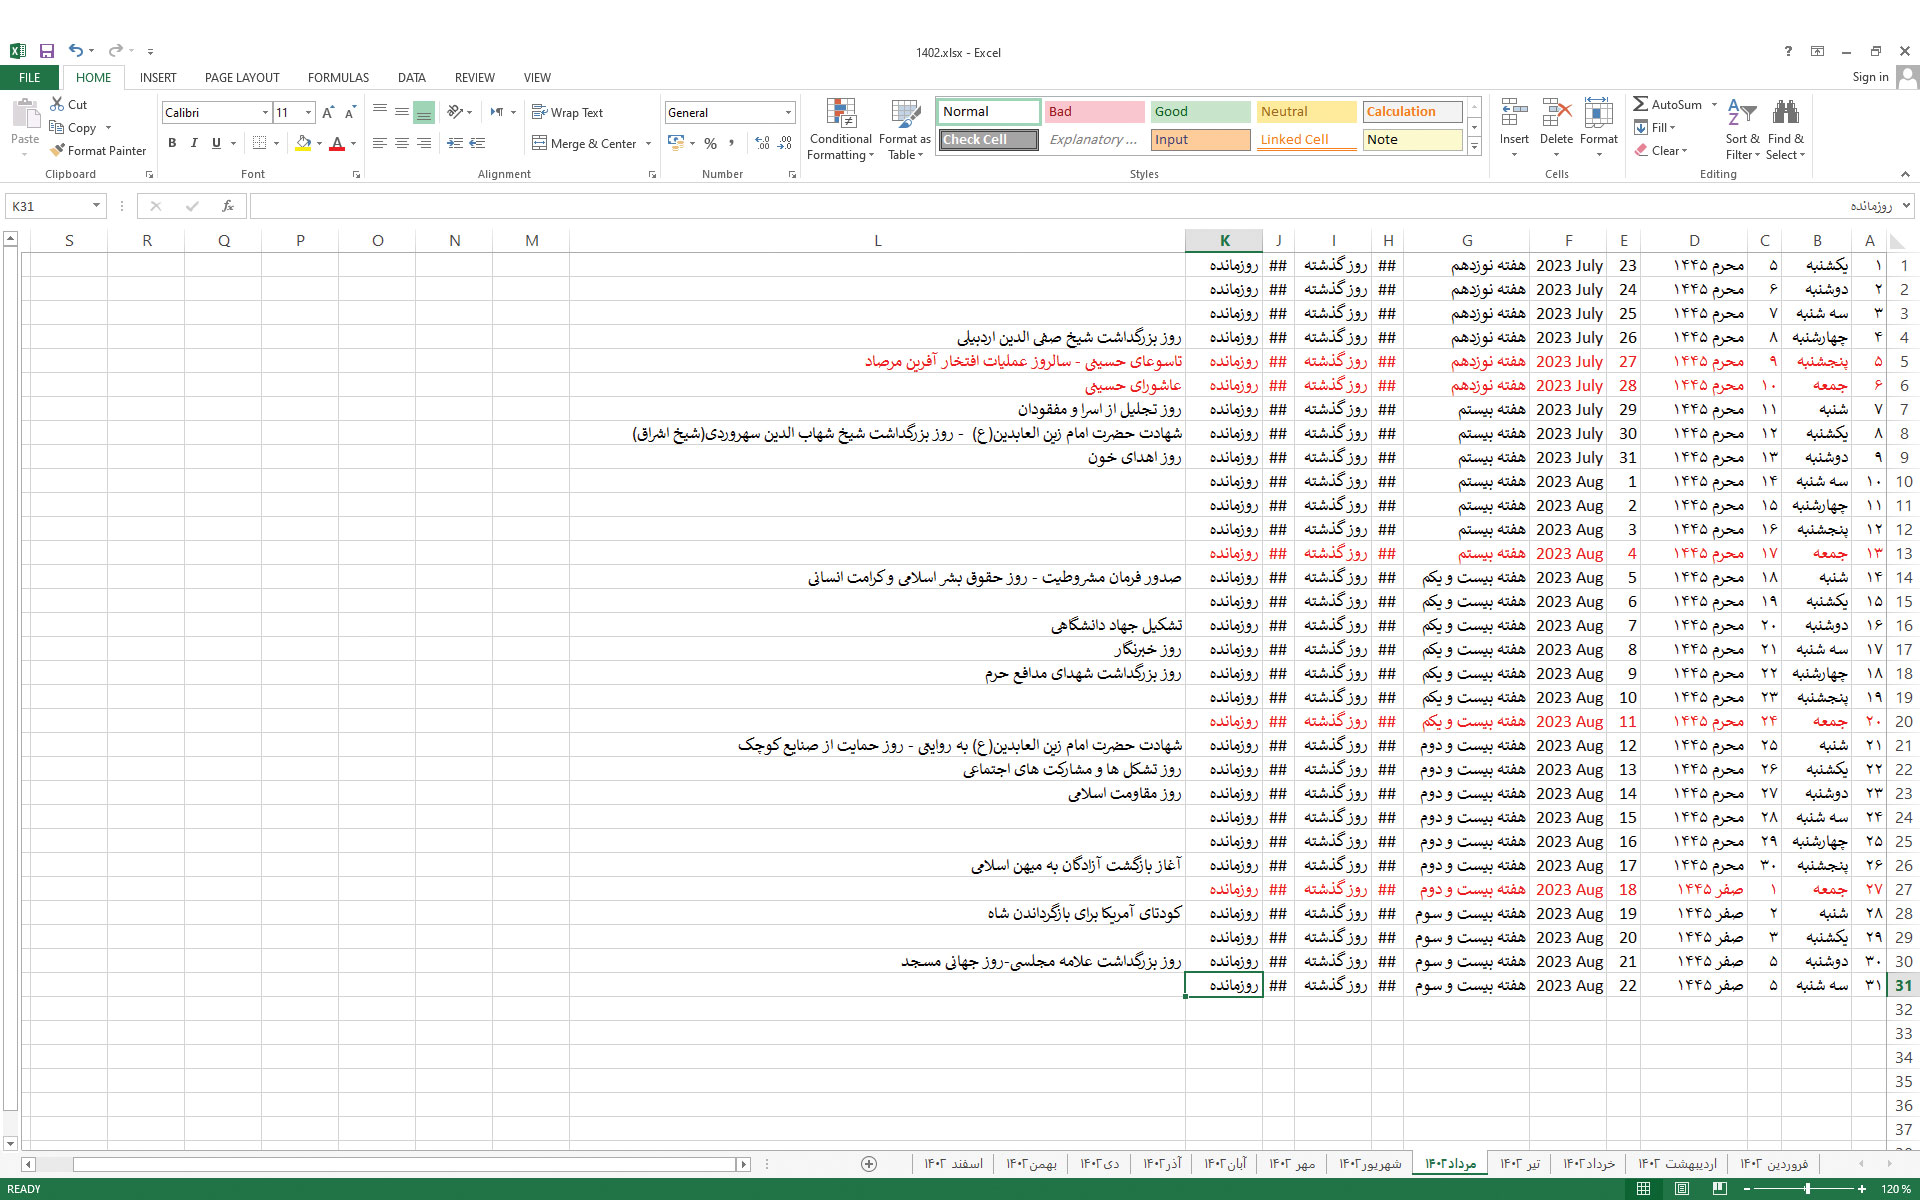This screenshot has height=1200, width=1920.
Task: Apply the Bad cell style
Action: coord(1094,112)
